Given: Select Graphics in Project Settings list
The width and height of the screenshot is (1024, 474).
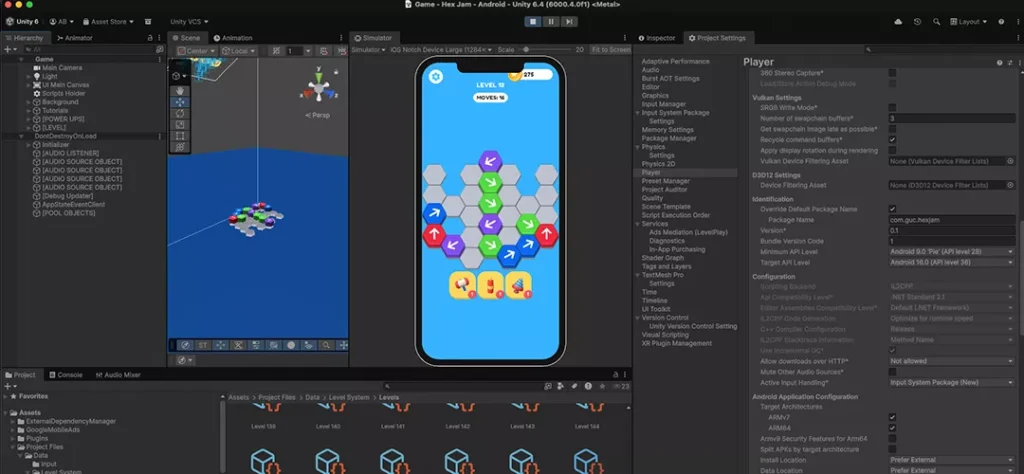Looking at the screenshot, I should [655, 95].
